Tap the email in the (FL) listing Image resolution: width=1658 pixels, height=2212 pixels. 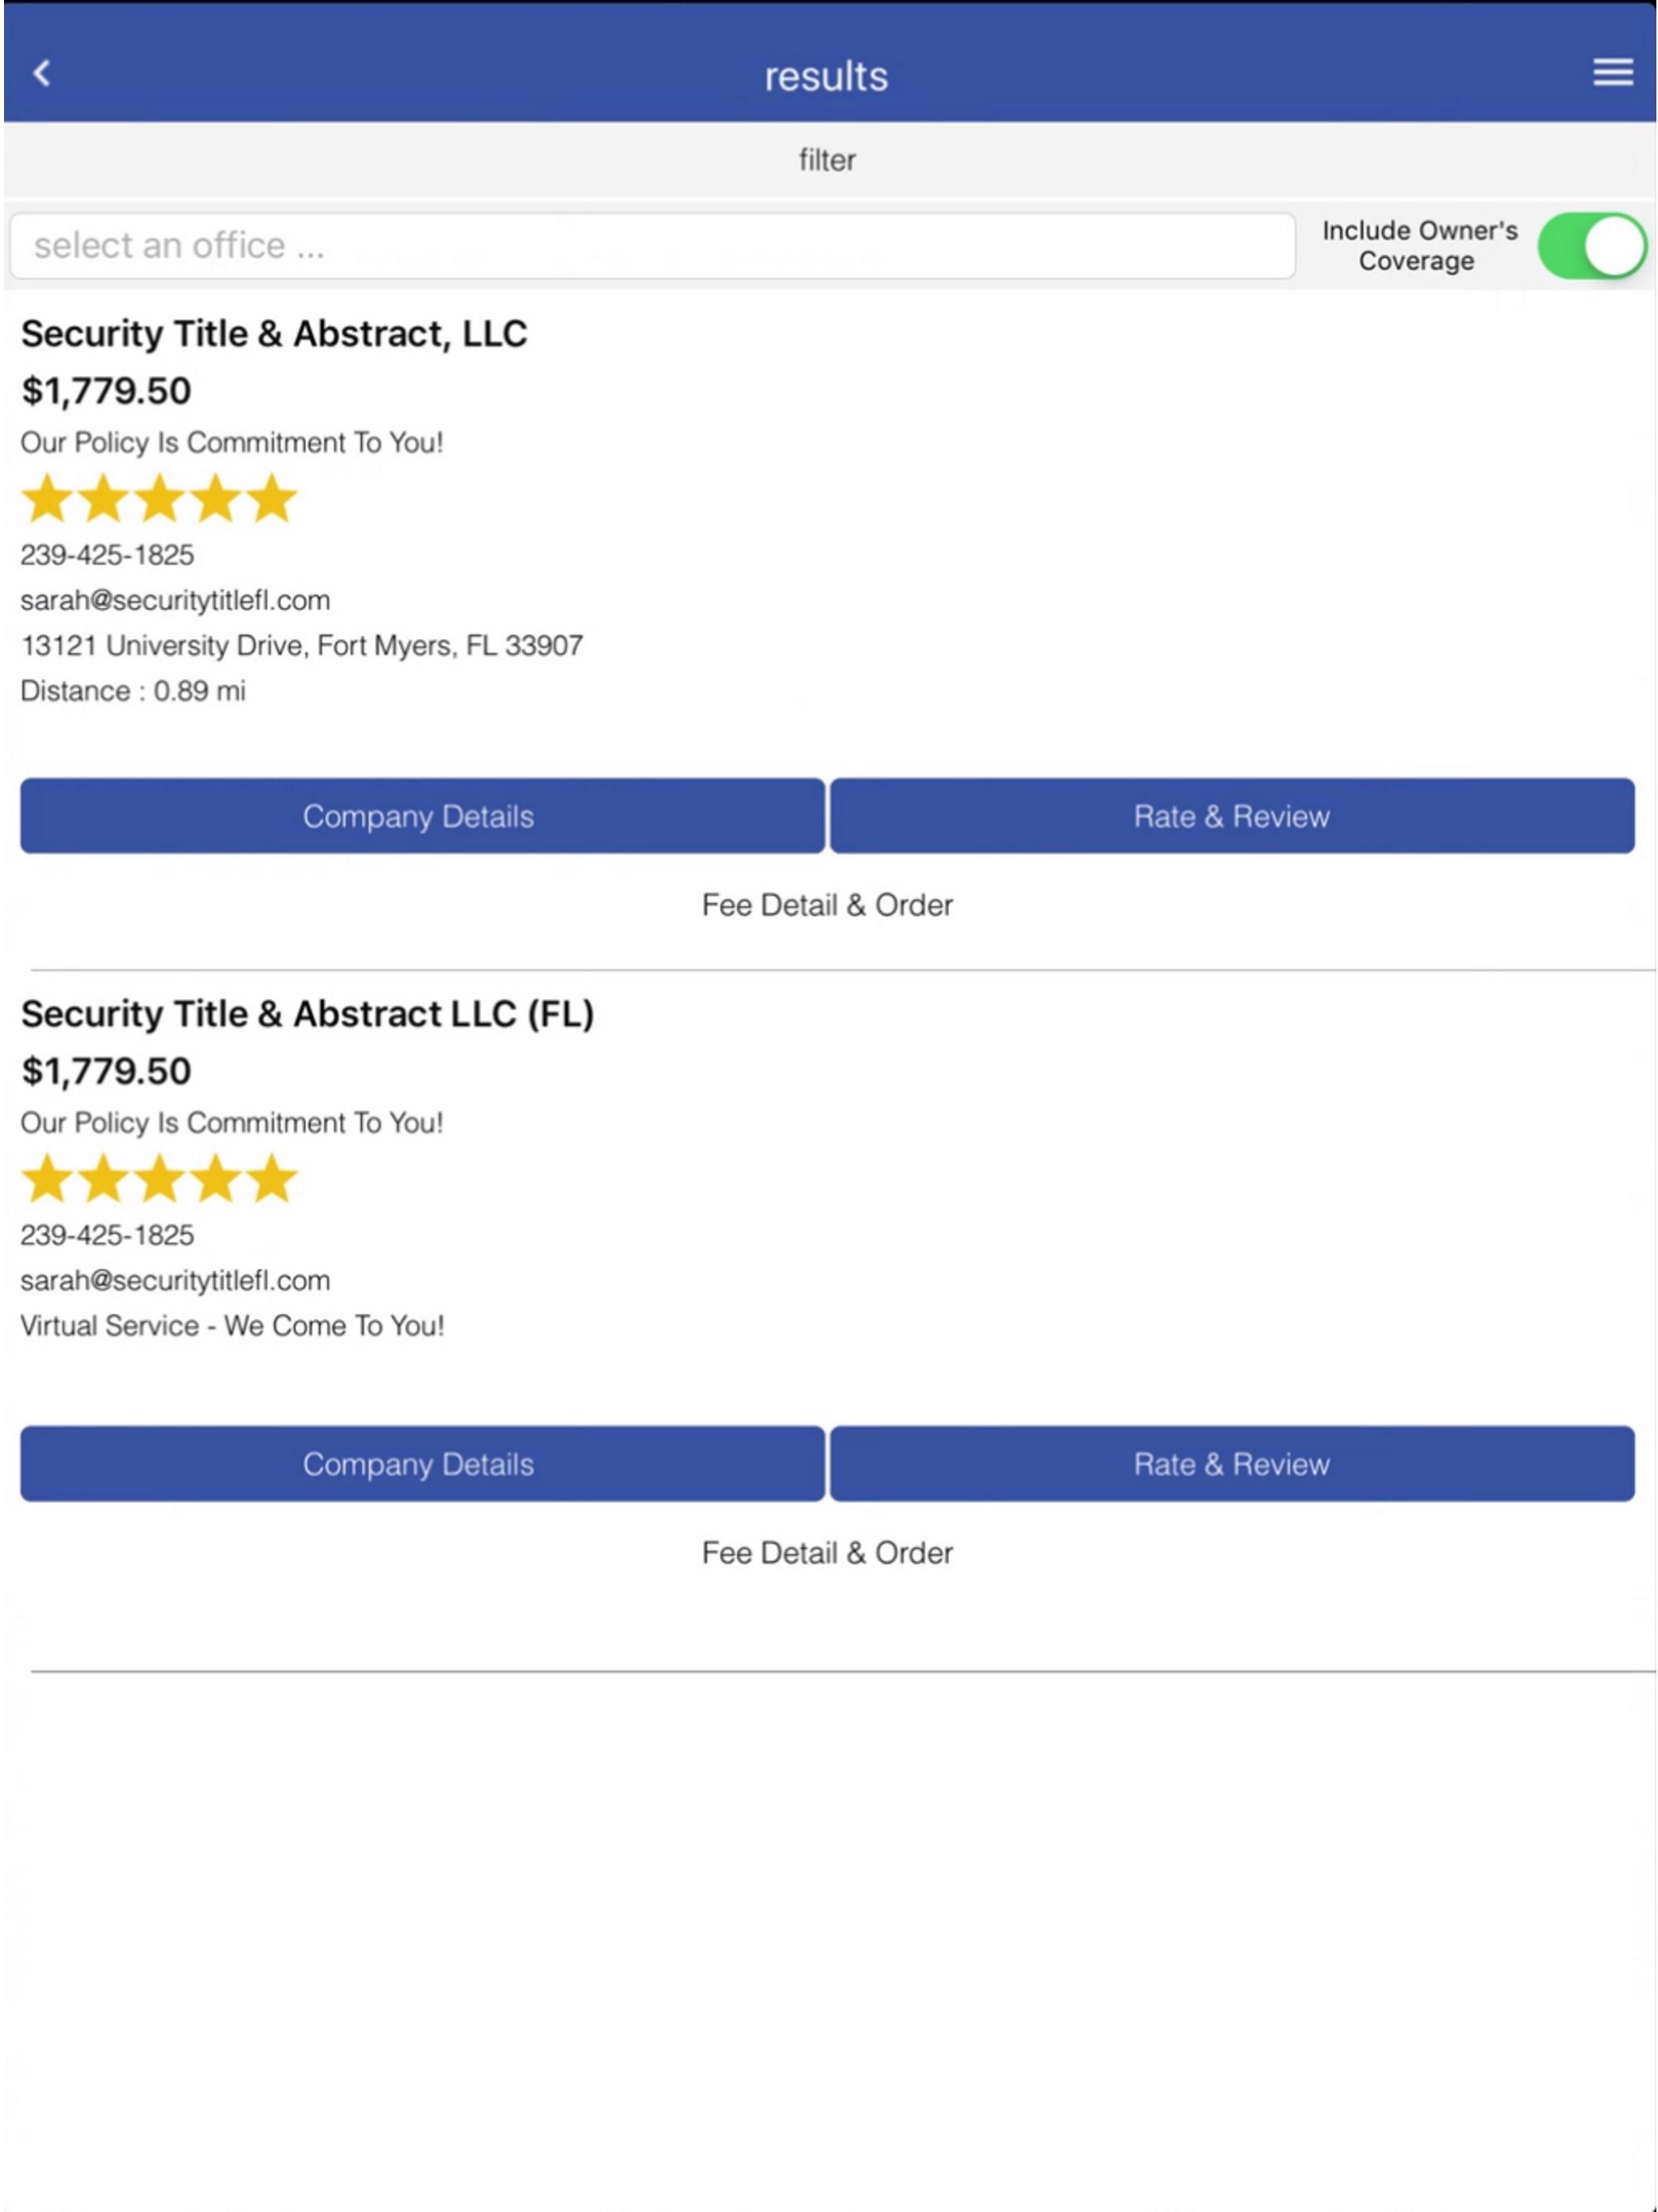pos(175,1280)
